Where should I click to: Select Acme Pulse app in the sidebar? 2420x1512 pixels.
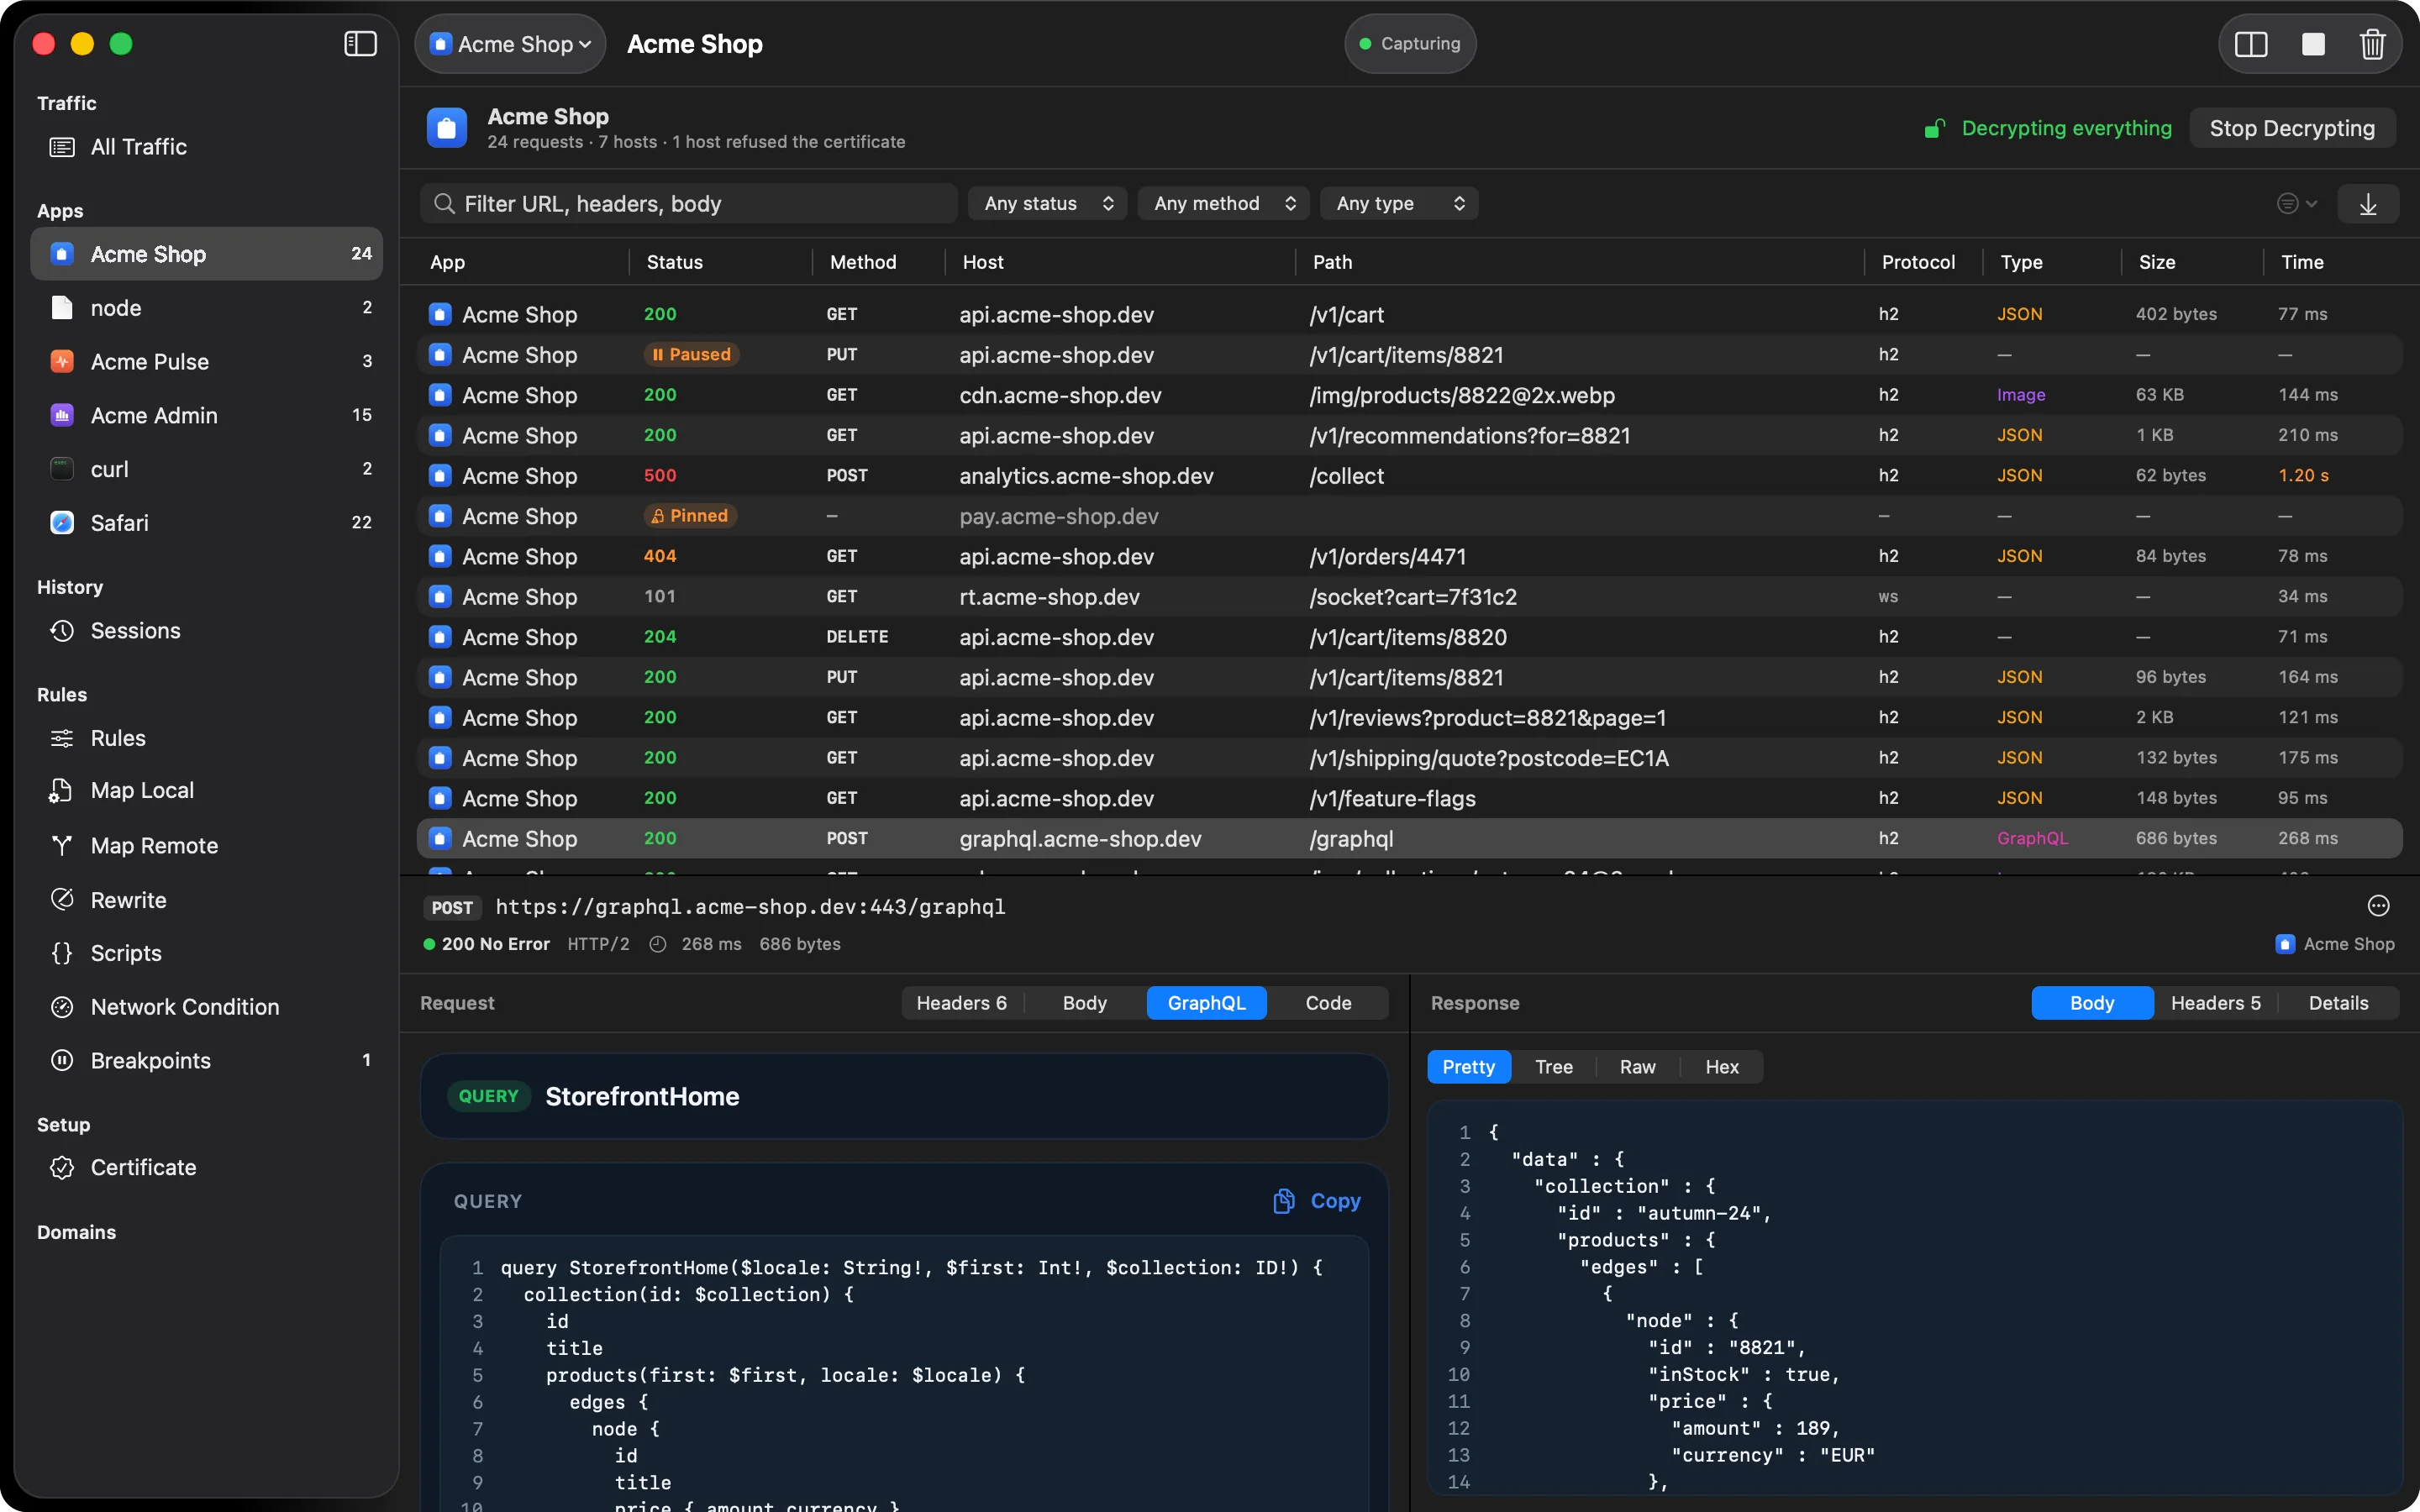coord(206,361)
